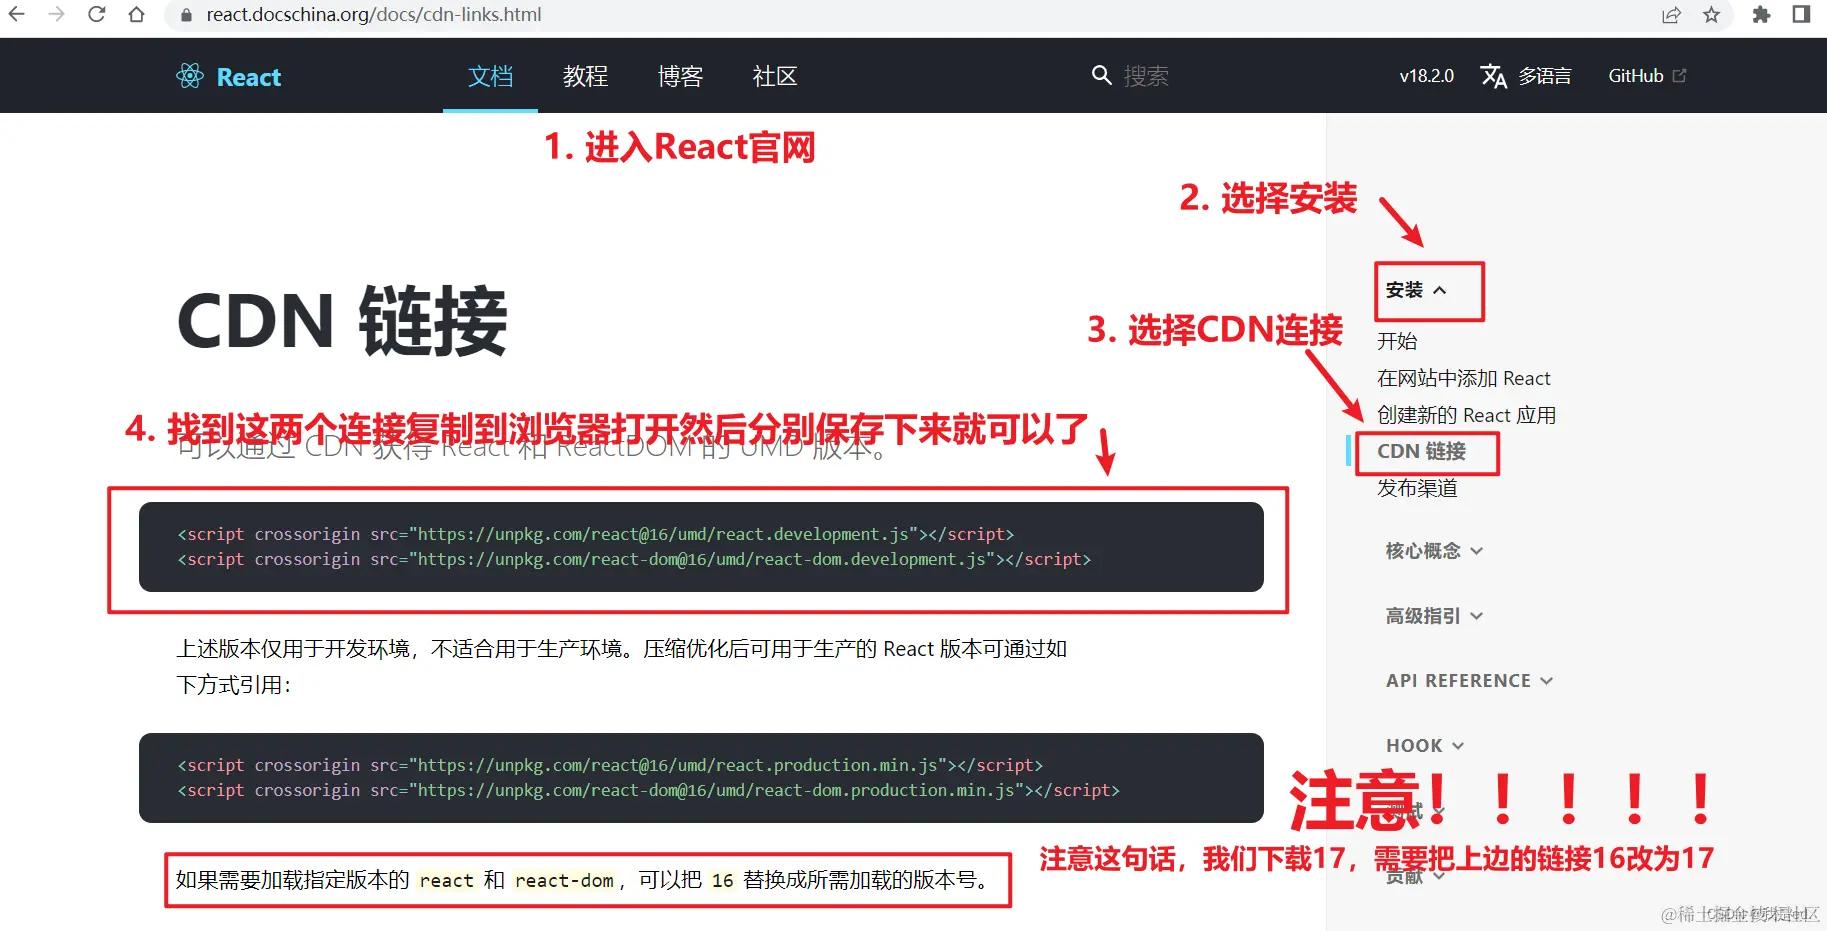The image size is (1827, 931).
Task: Click the 多语言 translate icon
Action: pos(1494,75)
